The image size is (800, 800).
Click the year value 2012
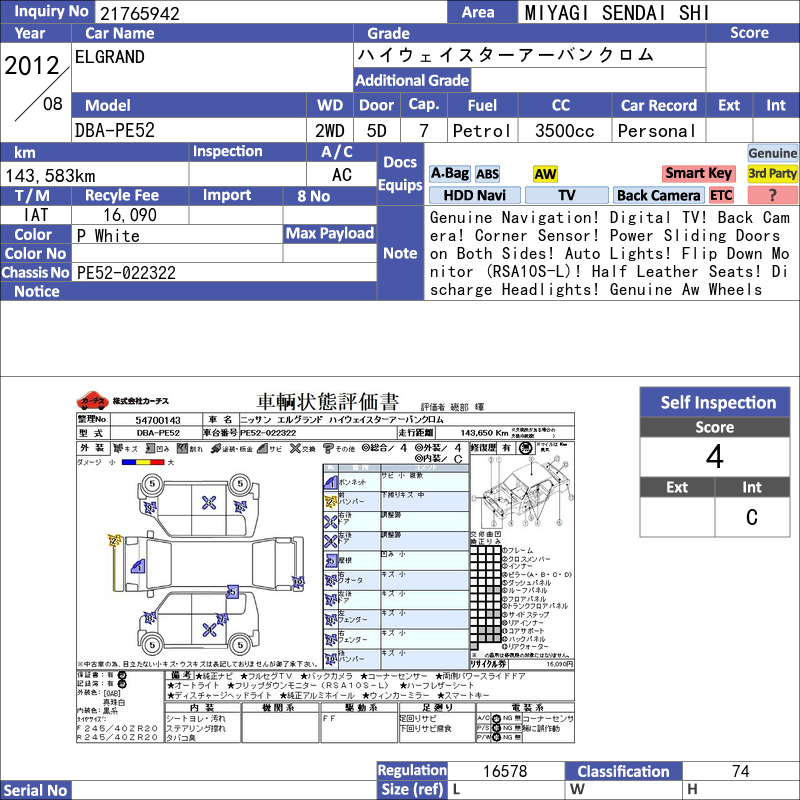(x=32, y=66)
